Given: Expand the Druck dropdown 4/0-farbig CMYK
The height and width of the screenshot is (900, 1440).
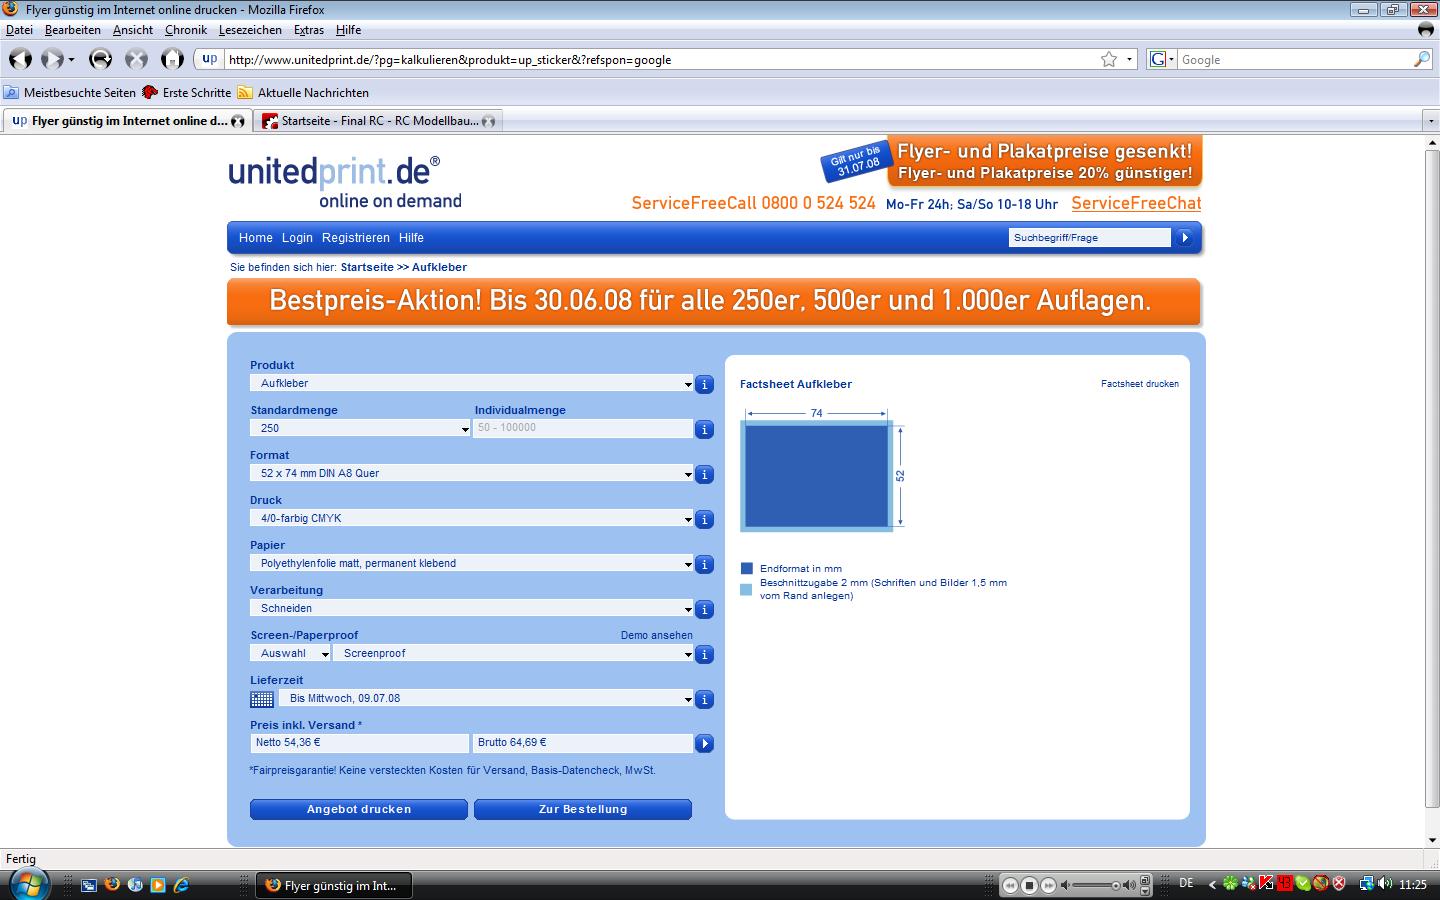Looking at the screenshot, I should coord(471,518).
